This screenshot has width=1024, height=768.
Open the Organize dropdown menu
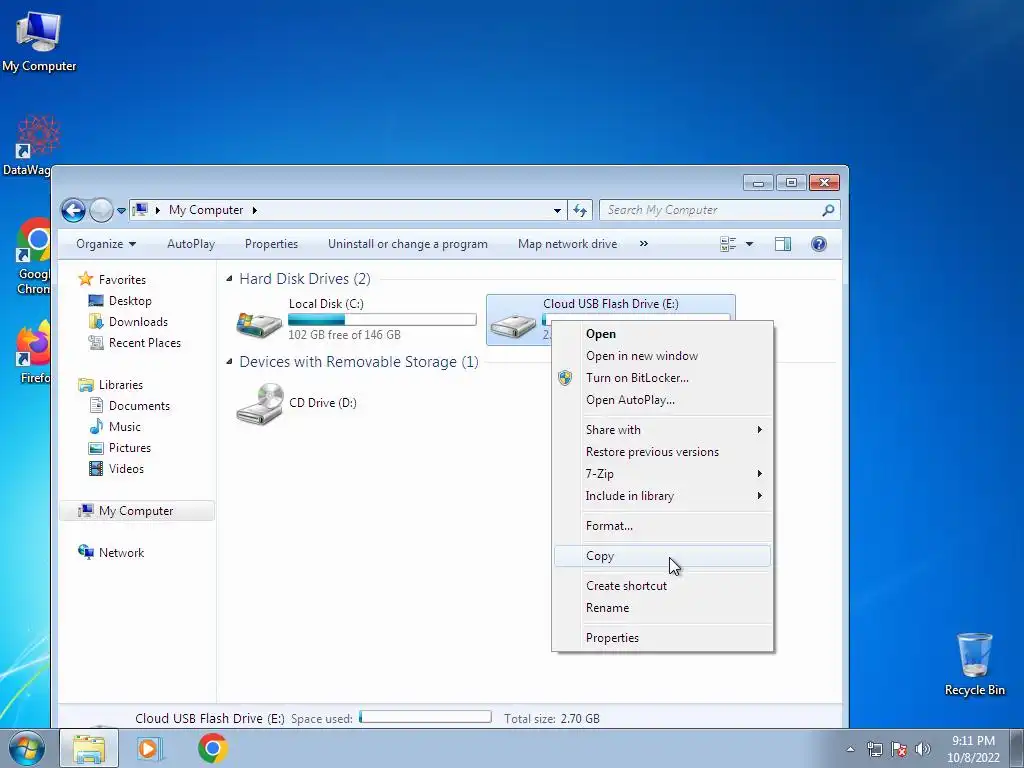click(106, 244)
